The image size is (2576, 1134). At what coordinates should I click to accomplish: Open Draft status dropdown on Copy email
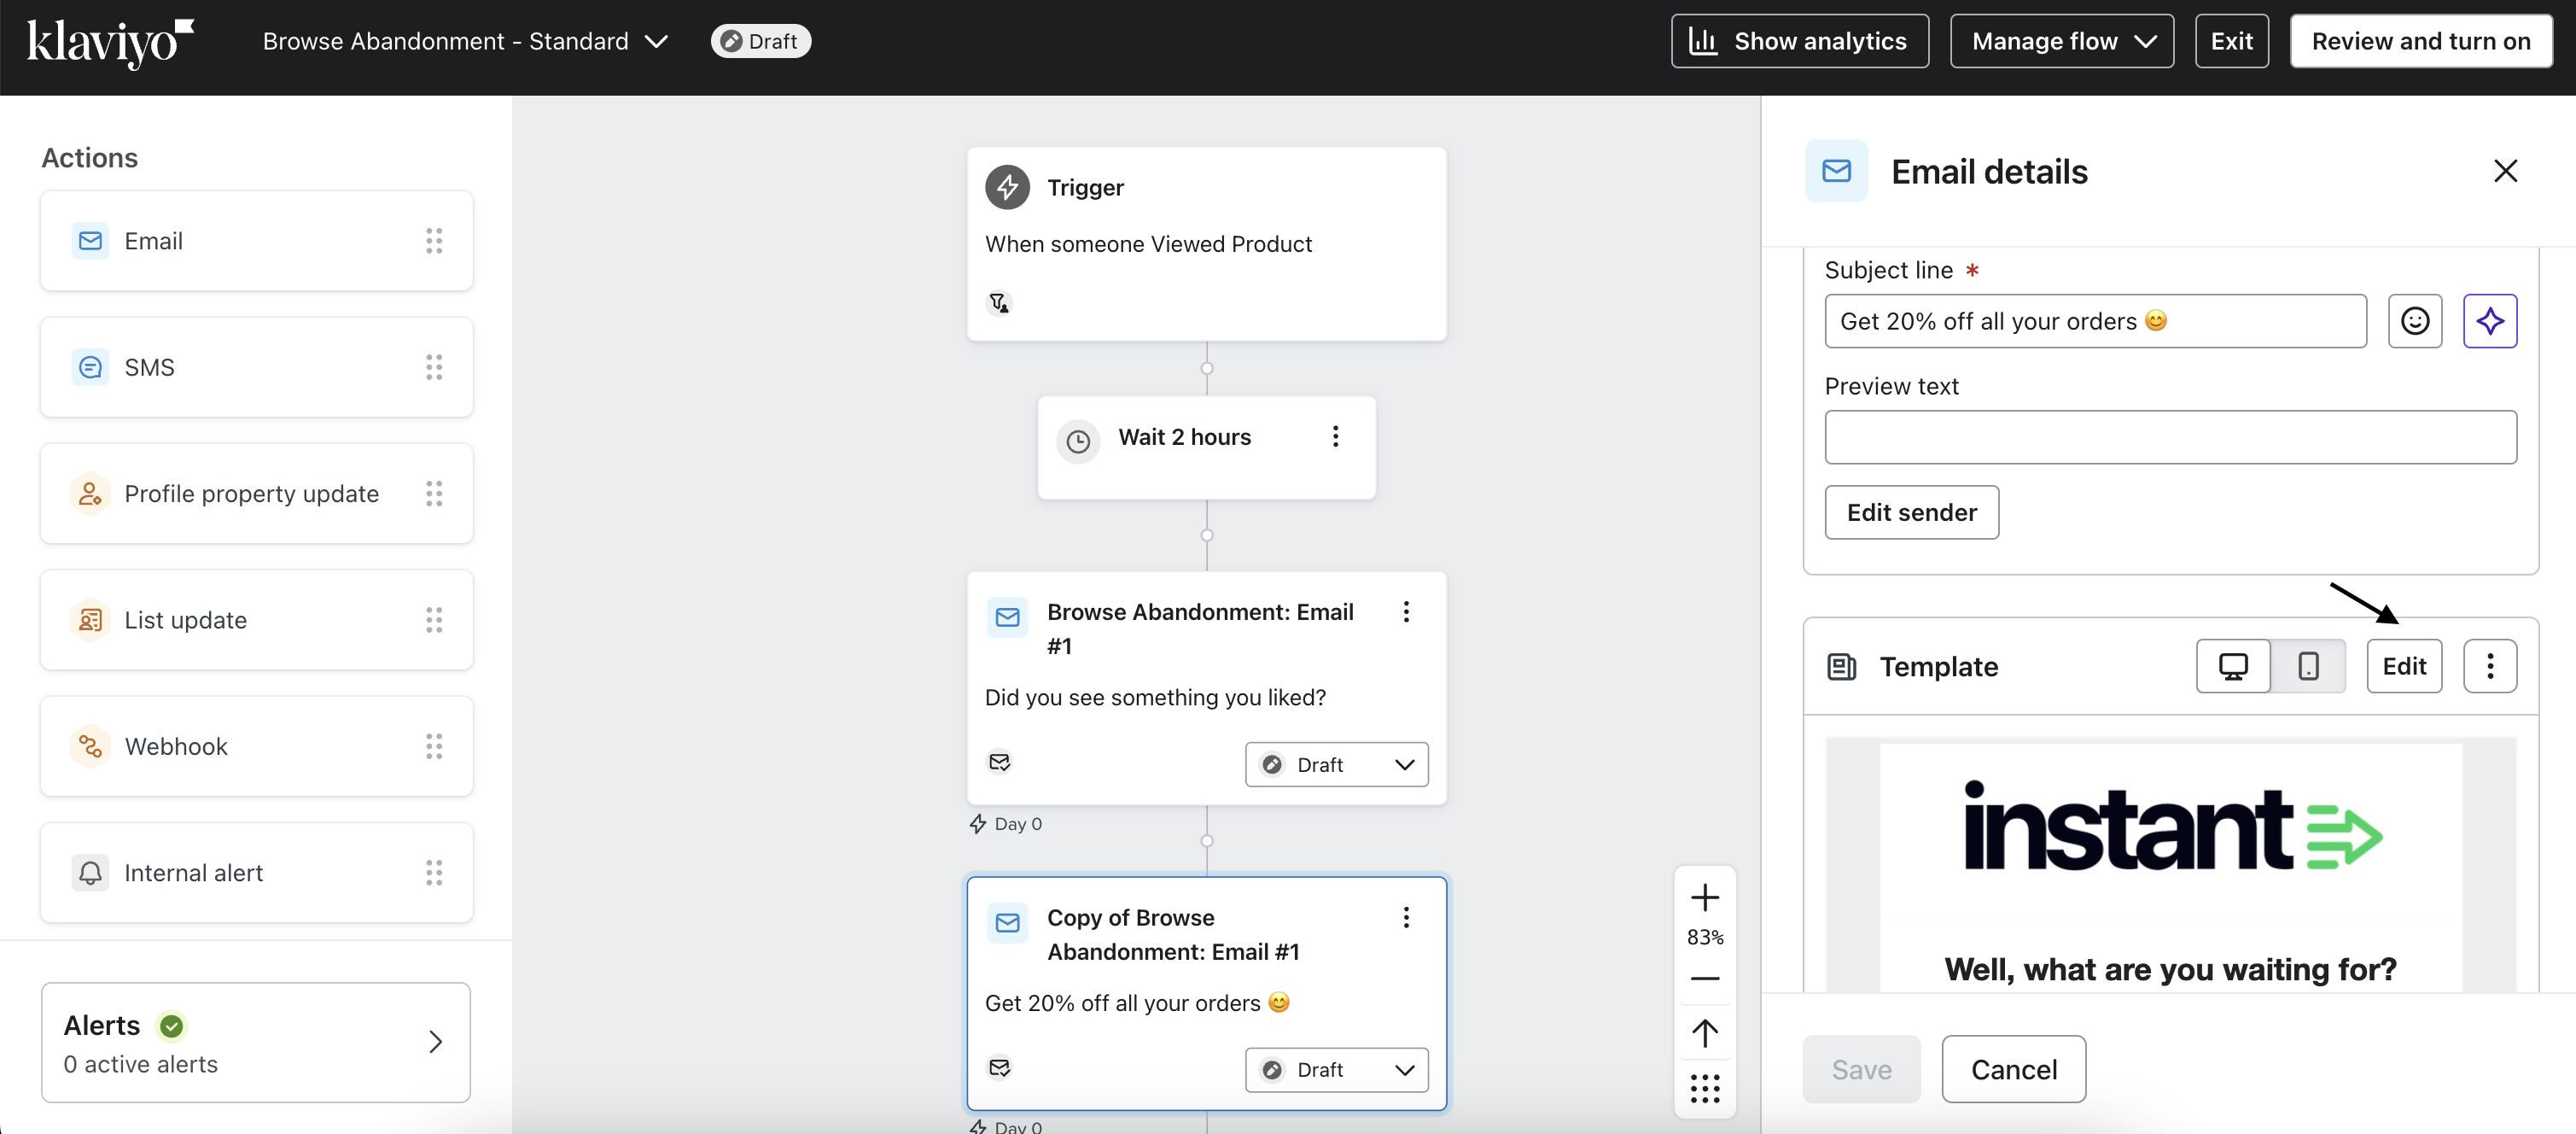(x=1336, y=1070)
